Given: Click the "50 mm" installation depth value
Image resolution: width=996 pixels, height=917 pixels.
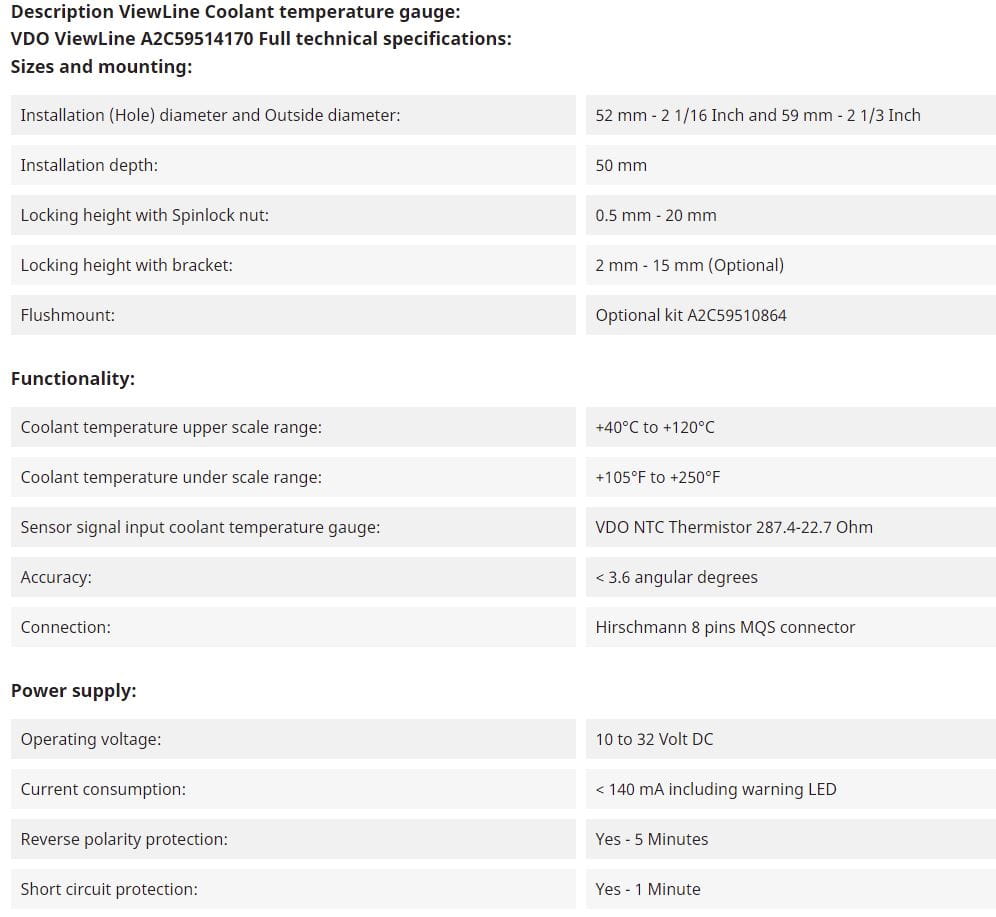Looking at the screenshot, I should click(621, 165).
